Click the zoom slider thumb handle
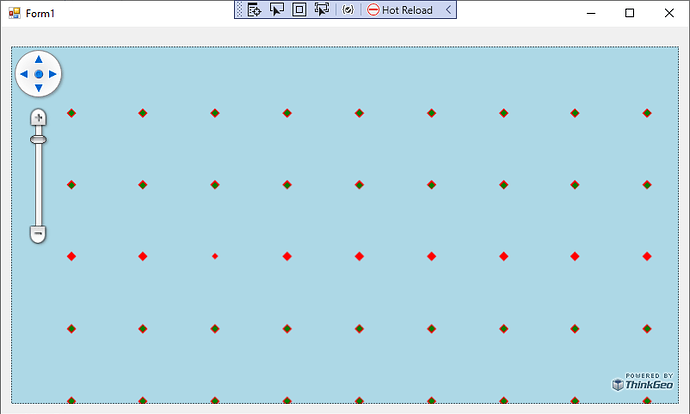690x414 pixels. click(38, 140)
